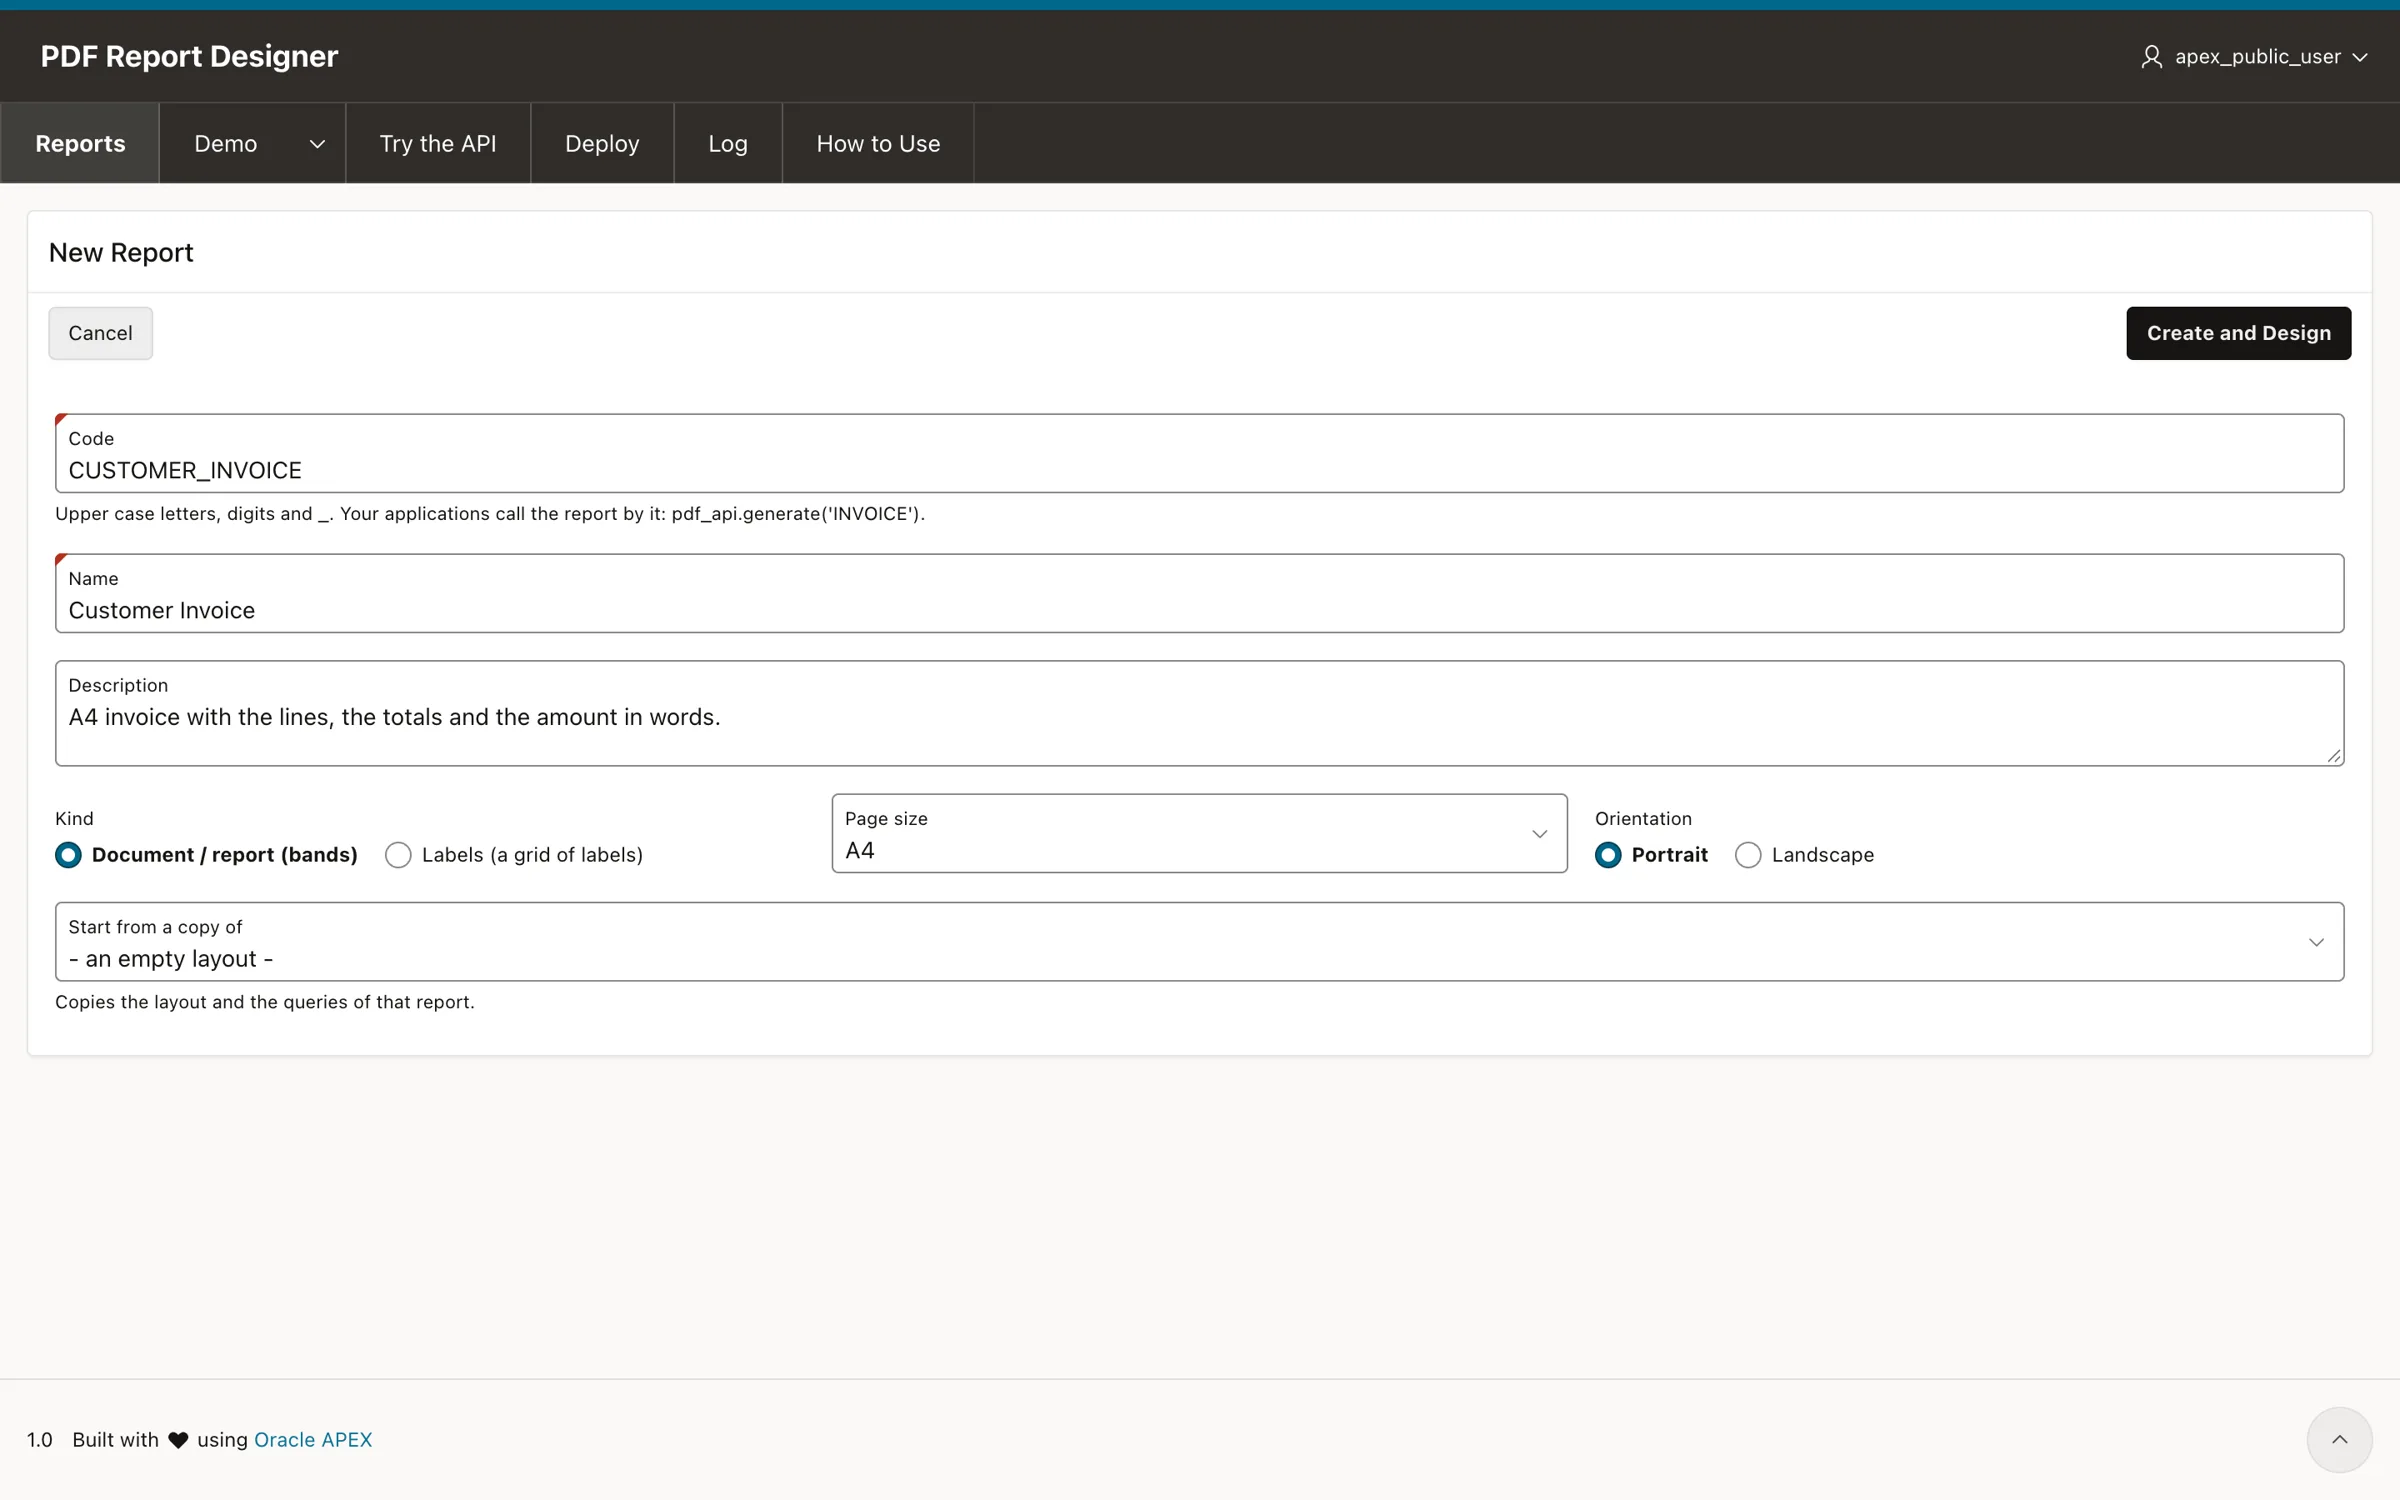Image resolution: width=2400 pixels, height=1500 pixels.
Task: Switch to Try the API tab
Action: (x=438, y=143)
